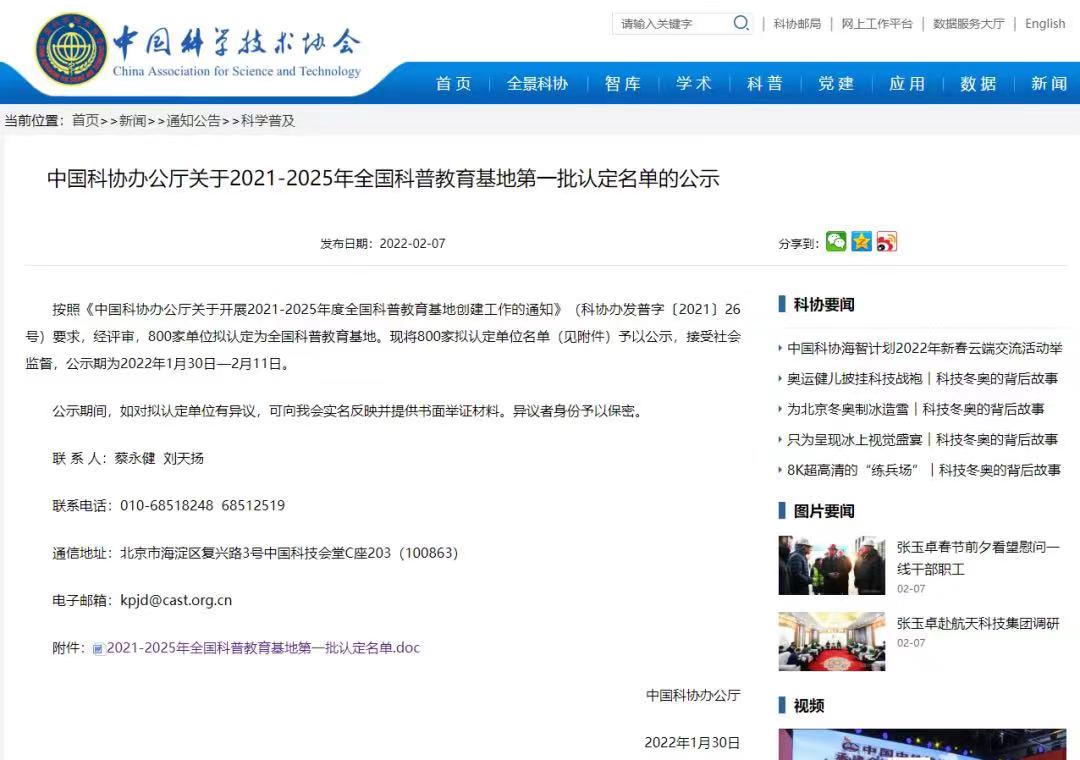Click breadcrumb 科学普及 link
Viewport: 1080px width, 760px height.
268,121
